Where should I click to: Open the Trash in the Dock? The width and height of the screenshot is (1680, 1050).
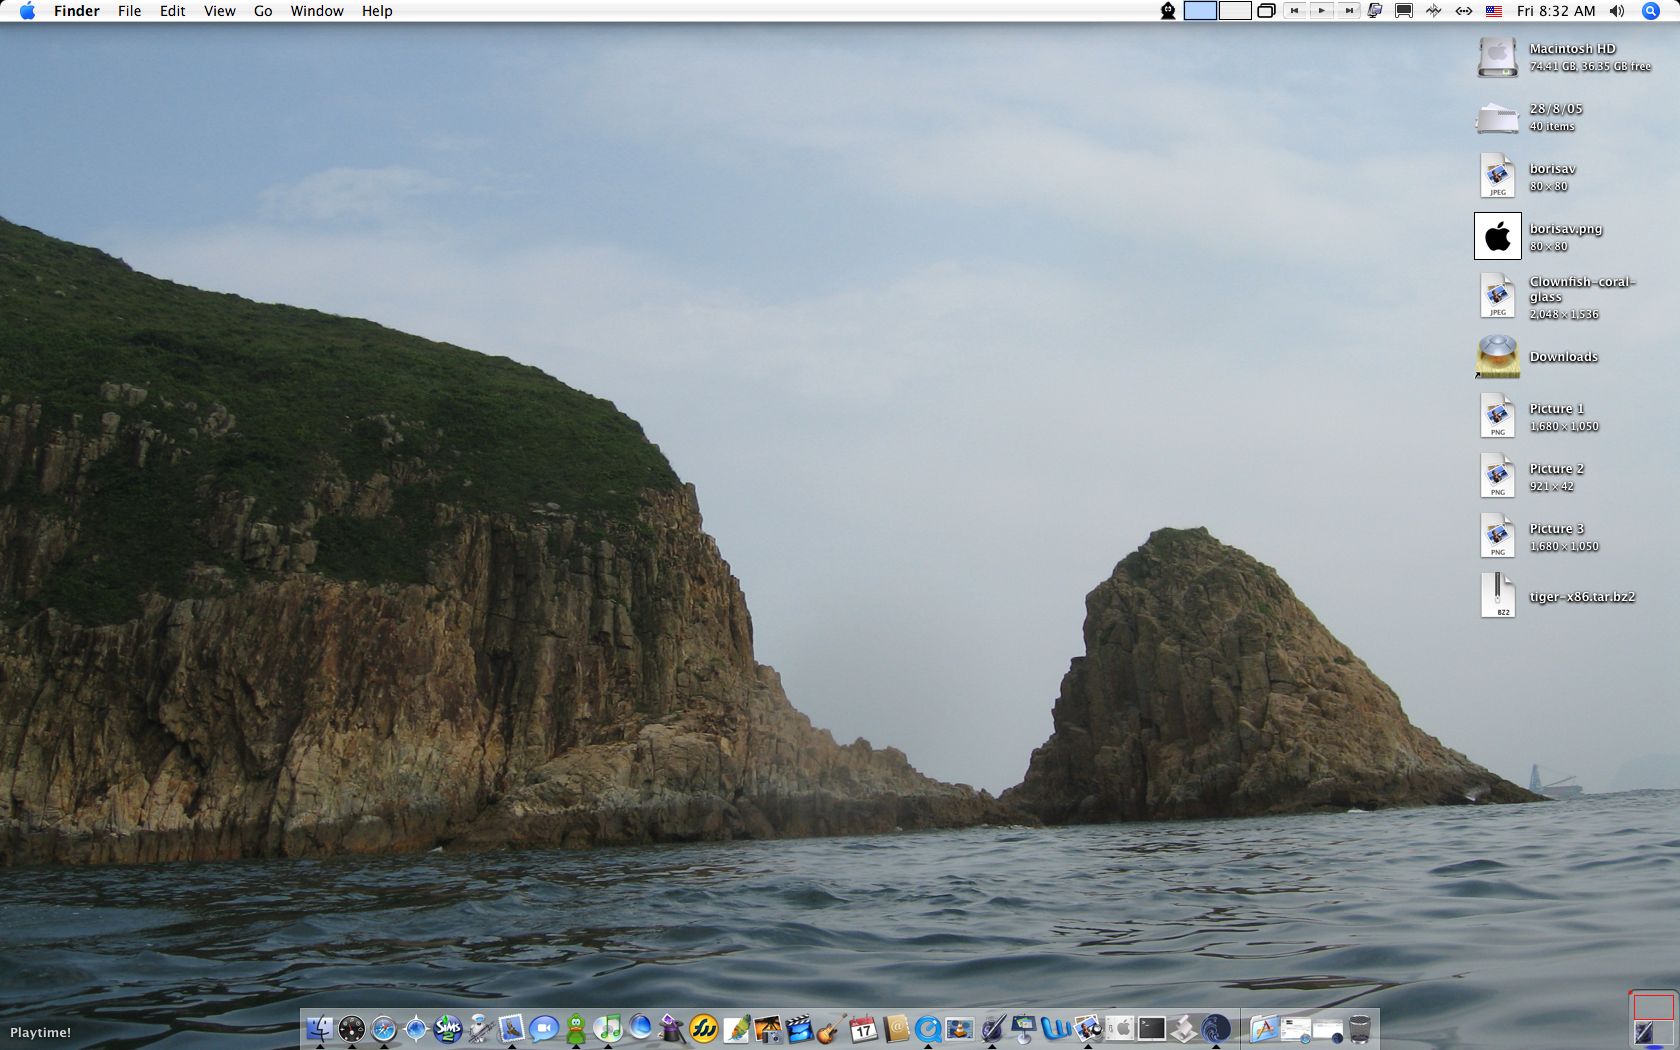pyautogui.click(x=1360, y=1028)
